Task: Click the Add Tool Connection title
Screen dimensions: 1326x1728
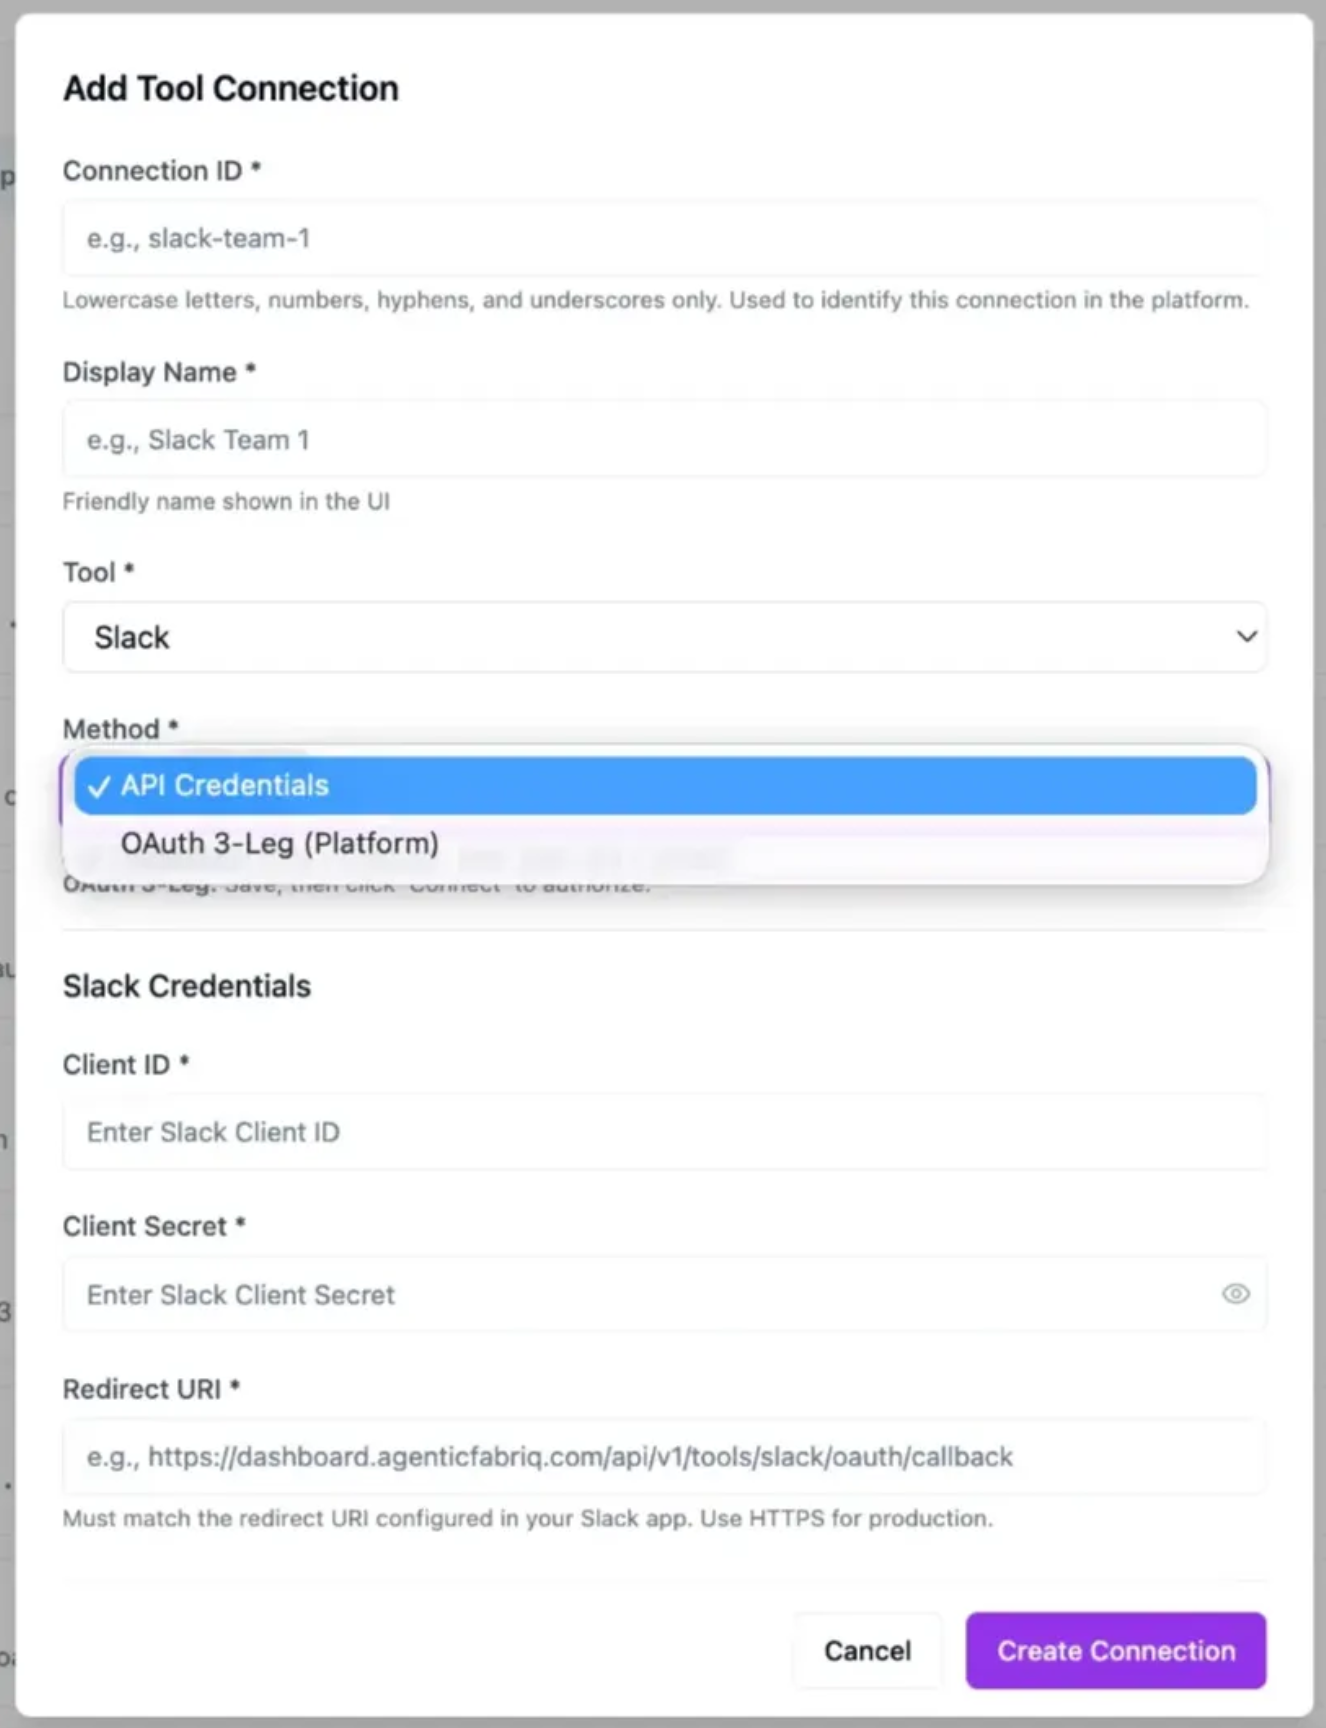Action: pos(231,89)
